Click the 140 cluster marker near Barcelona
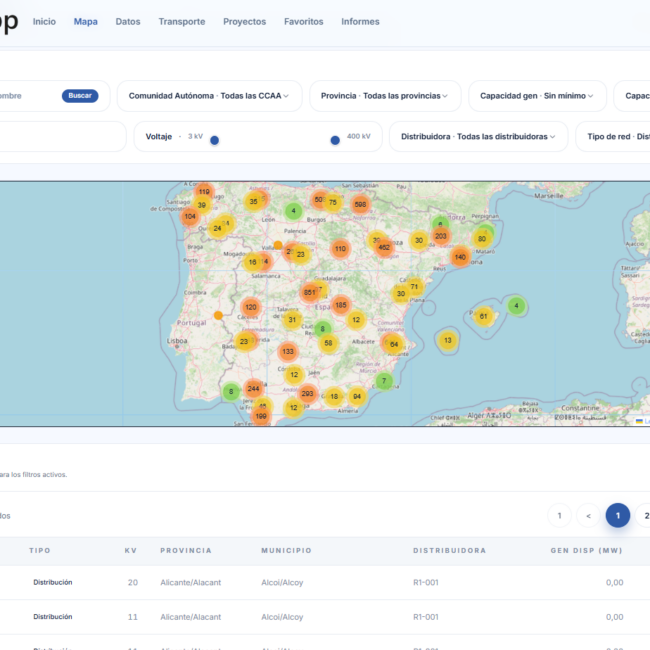 click(460, 257)
